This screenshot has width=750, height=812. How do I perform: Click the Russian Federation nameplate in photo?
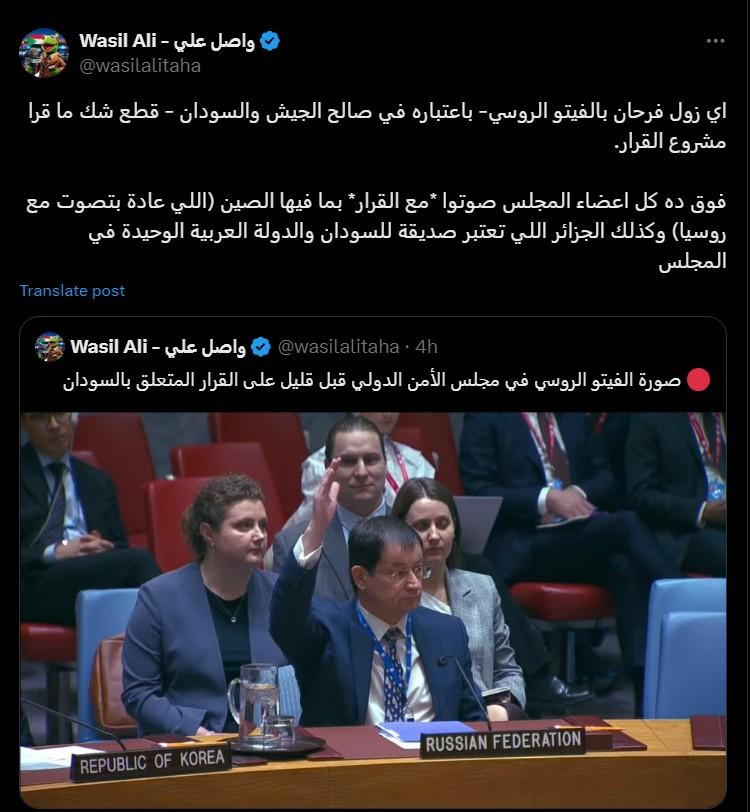click(x=502, y=743)
